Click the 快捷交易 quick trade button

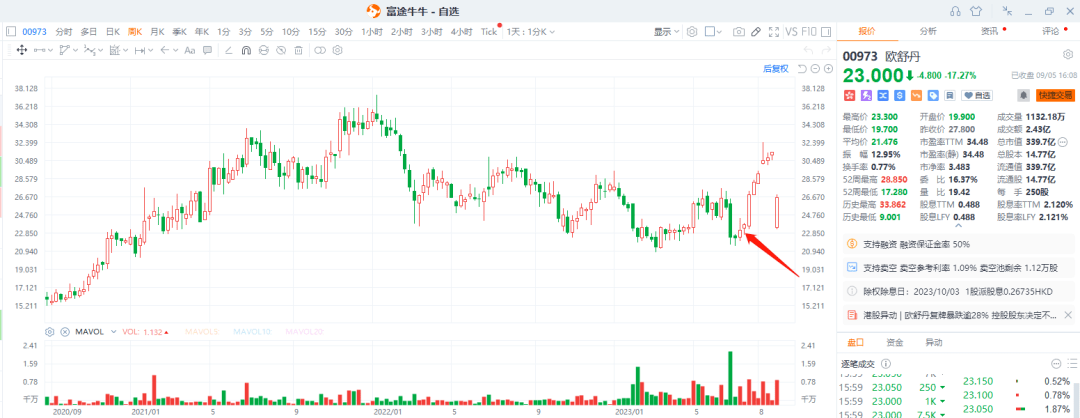(x=1055, y=95)
